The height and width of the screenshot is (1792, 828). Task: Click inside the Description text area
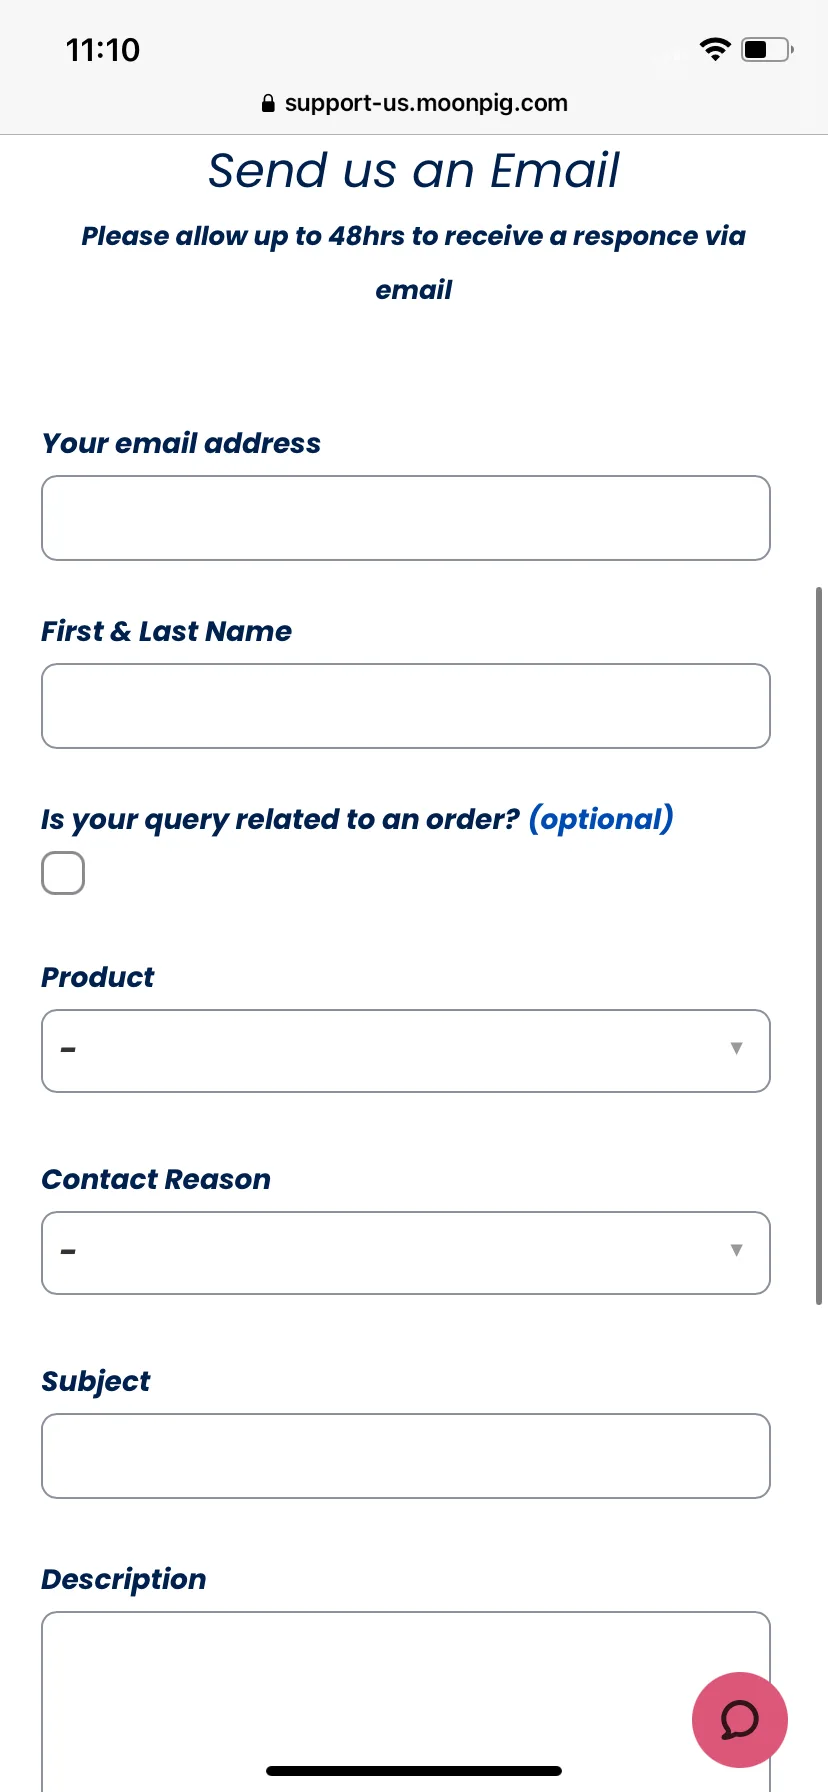pyautogui.click(x=406, y=1700)
